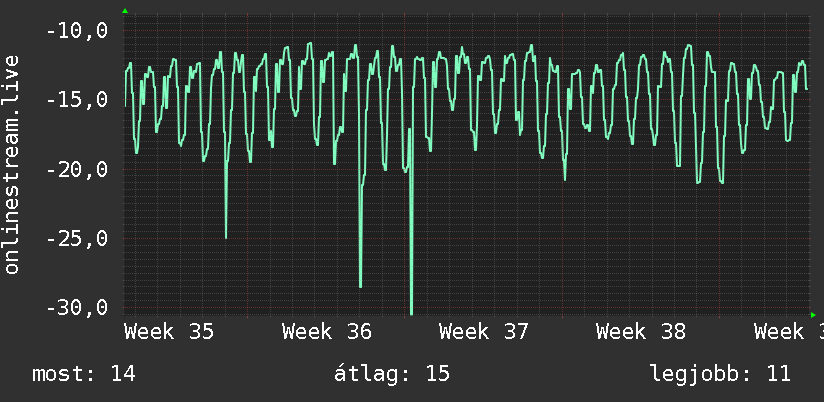Click the 'legjobb: 11' best value text
This screenshot has height=402, width=824.
[x=720, y=375]
